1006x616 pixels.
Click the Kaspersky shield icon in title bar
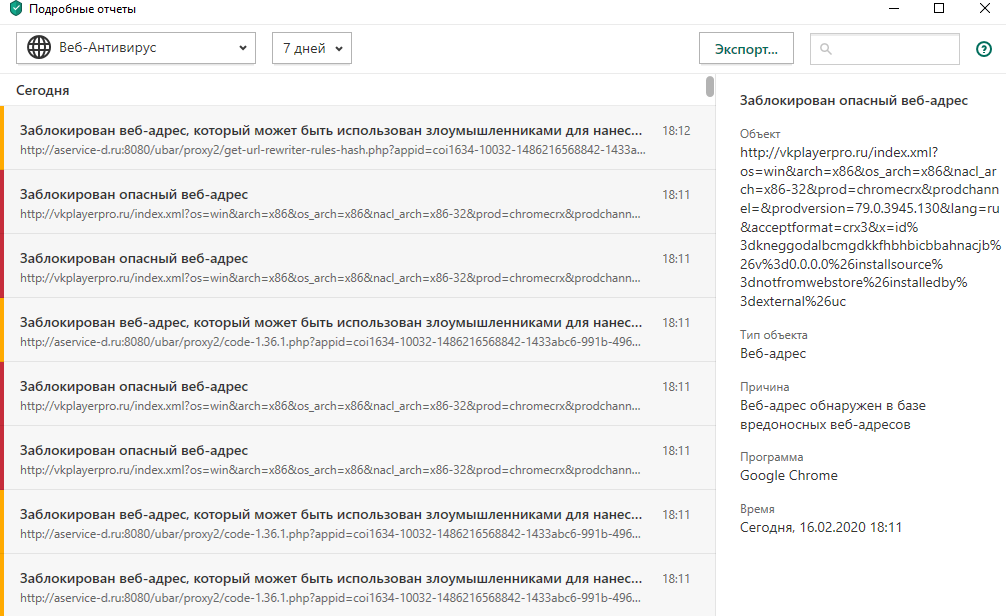[x=14, y=9]
